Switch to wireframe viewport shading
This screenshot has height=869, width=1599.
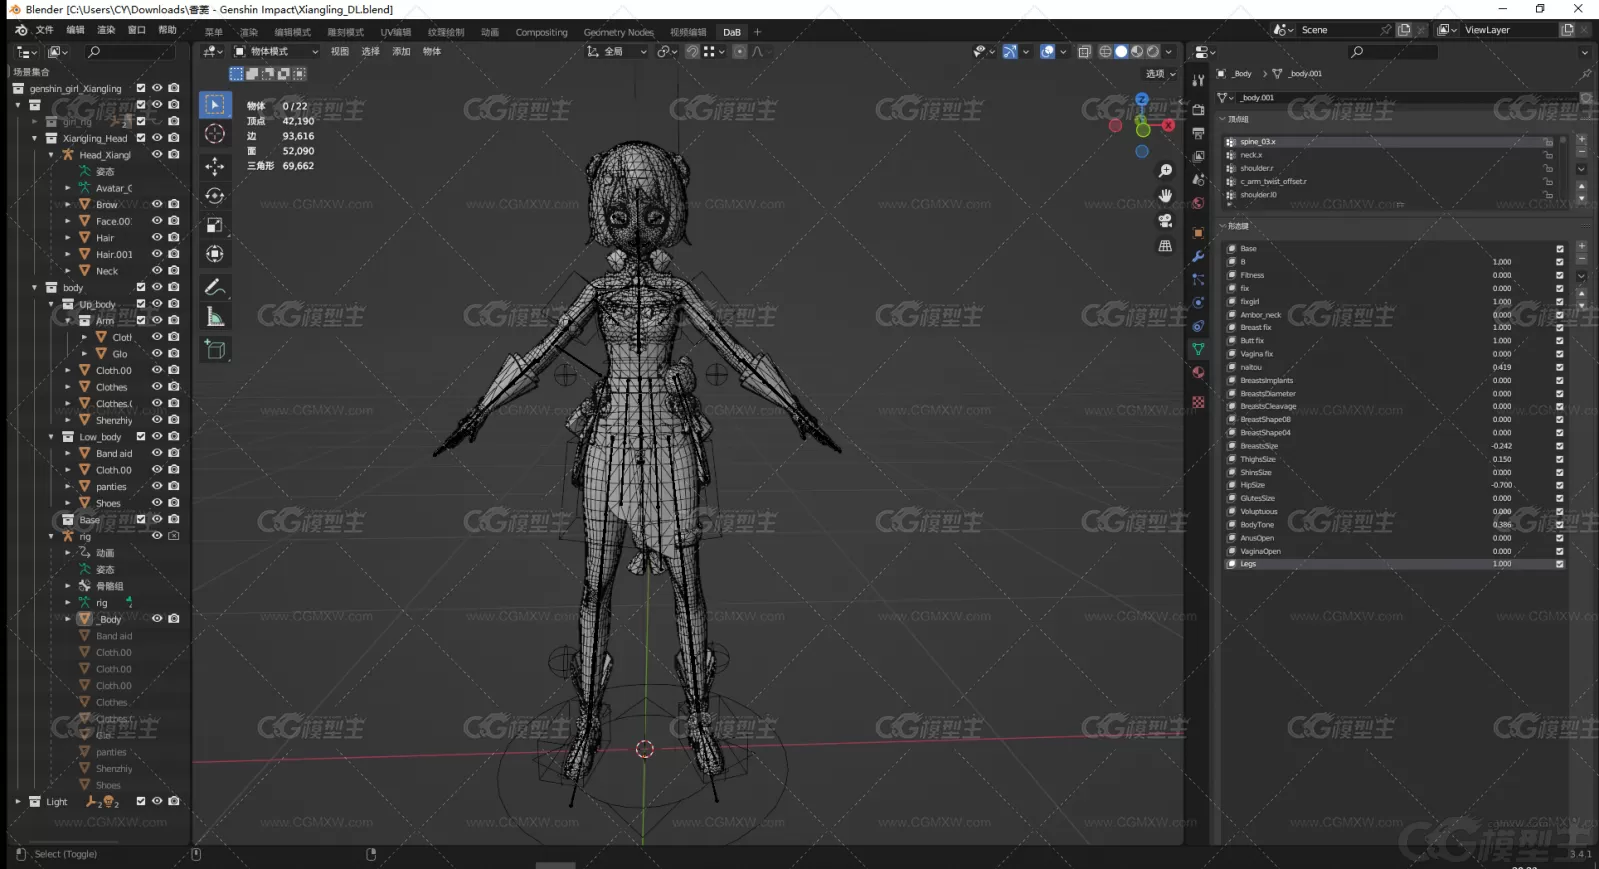point(1105,52)
